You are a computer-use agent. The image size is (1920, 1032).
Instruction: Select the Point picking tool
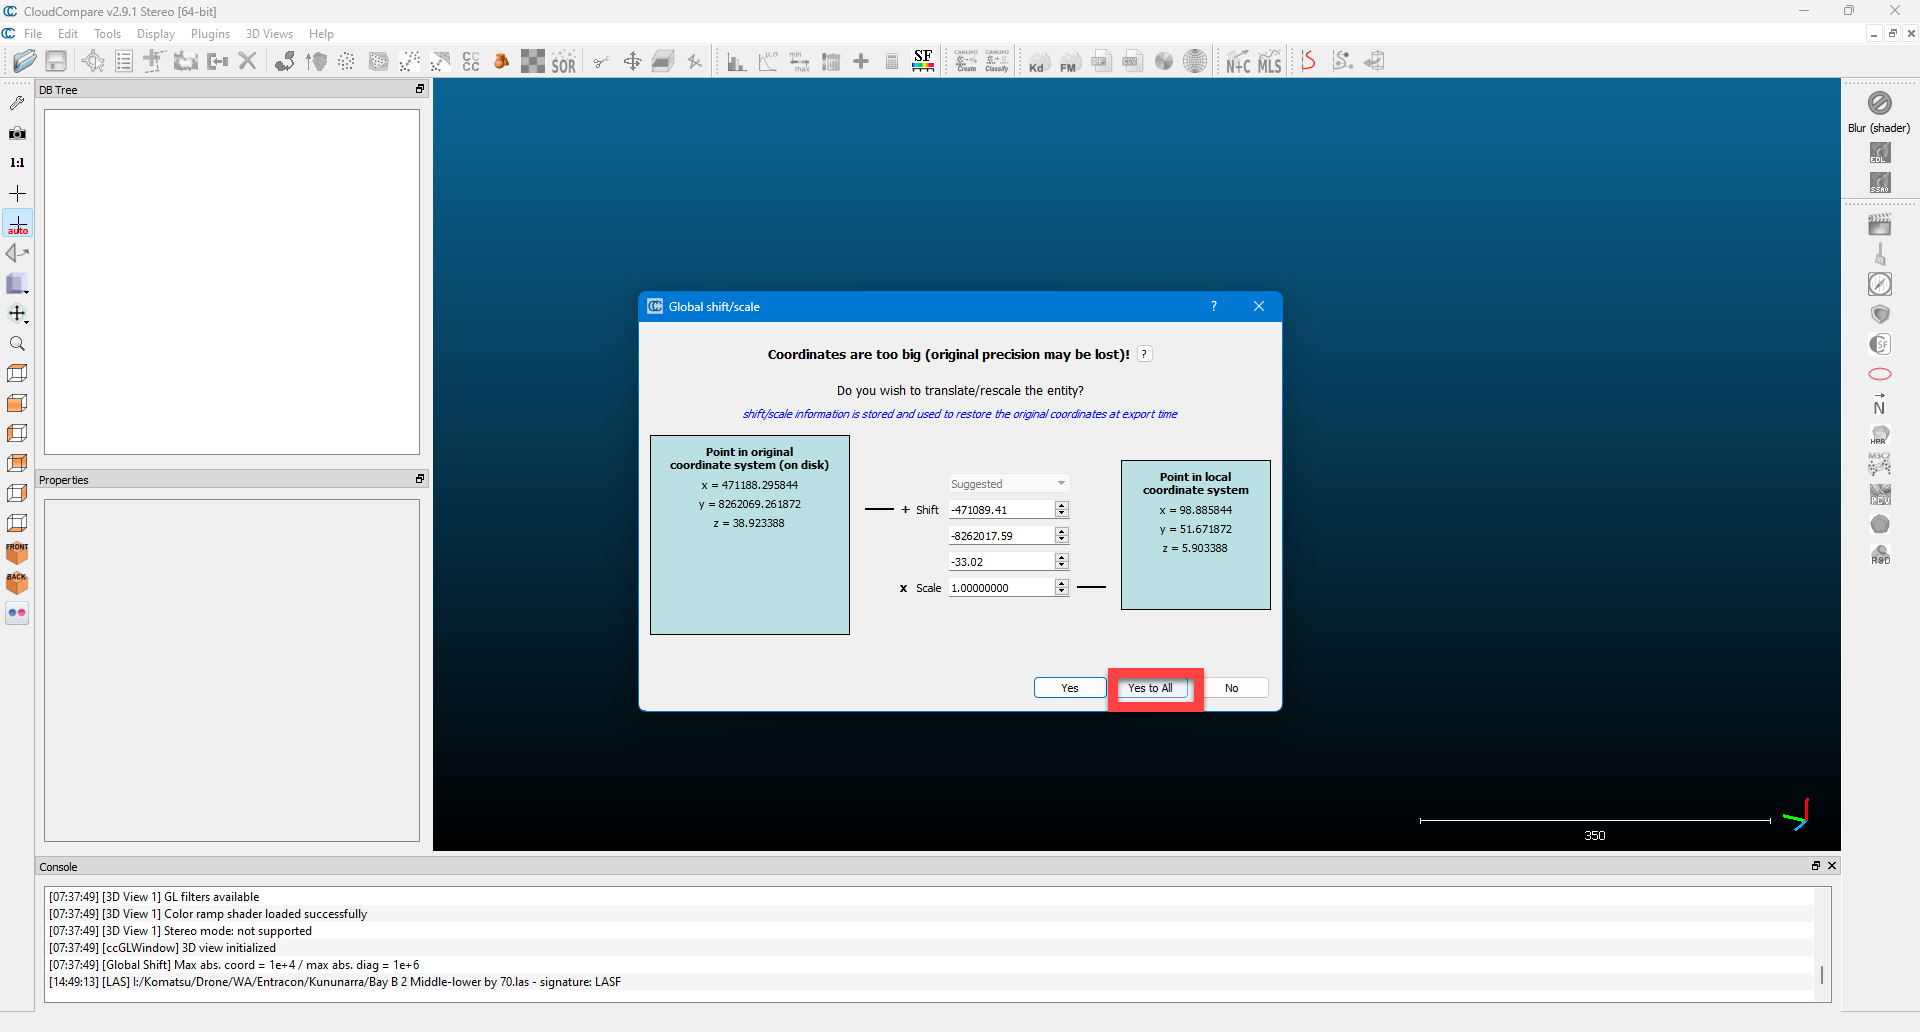tap(93, 61)
